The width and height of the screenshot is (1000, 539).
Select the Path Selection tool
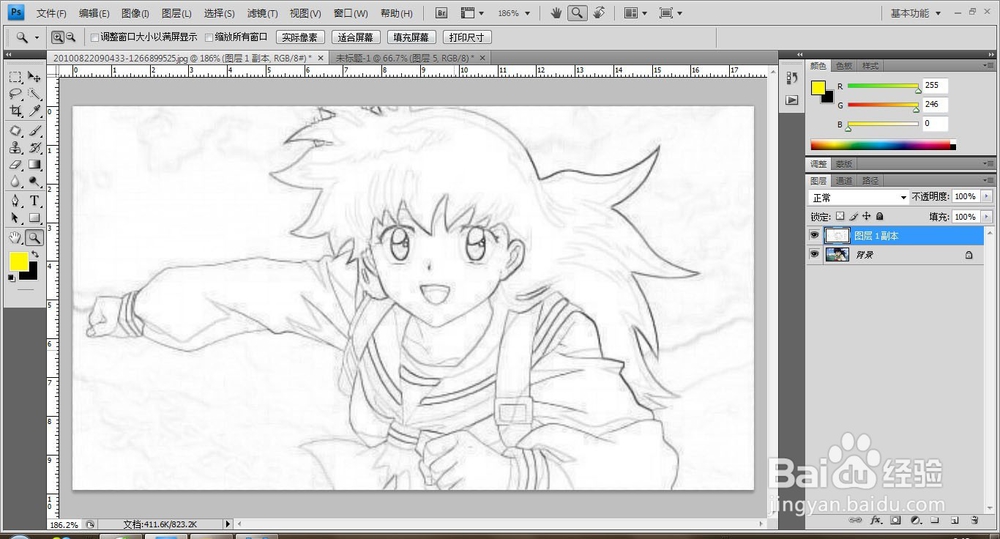click(15, 218)
